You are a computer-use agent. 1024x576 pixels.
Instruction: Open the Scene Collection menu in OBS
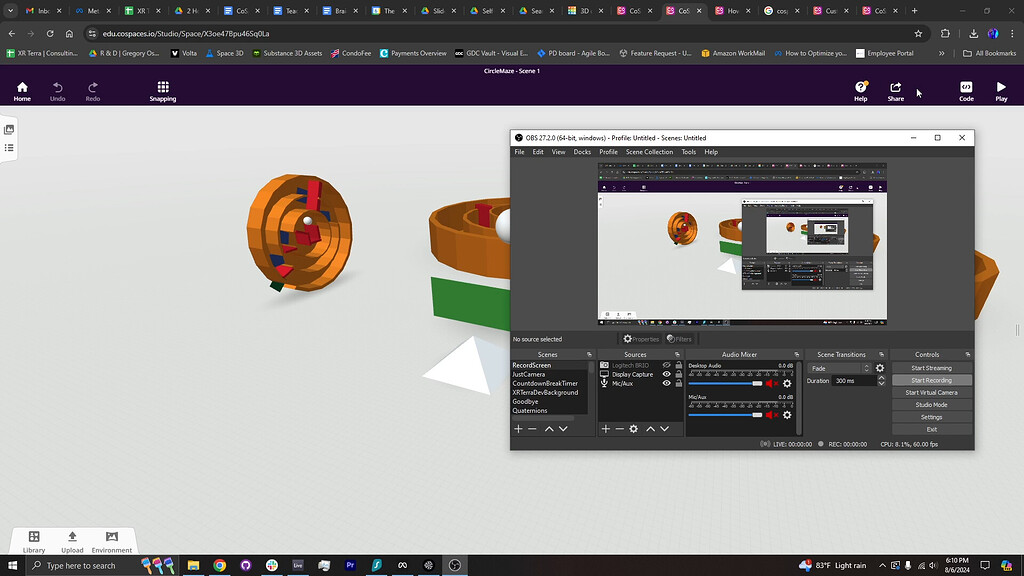(650, 152)
